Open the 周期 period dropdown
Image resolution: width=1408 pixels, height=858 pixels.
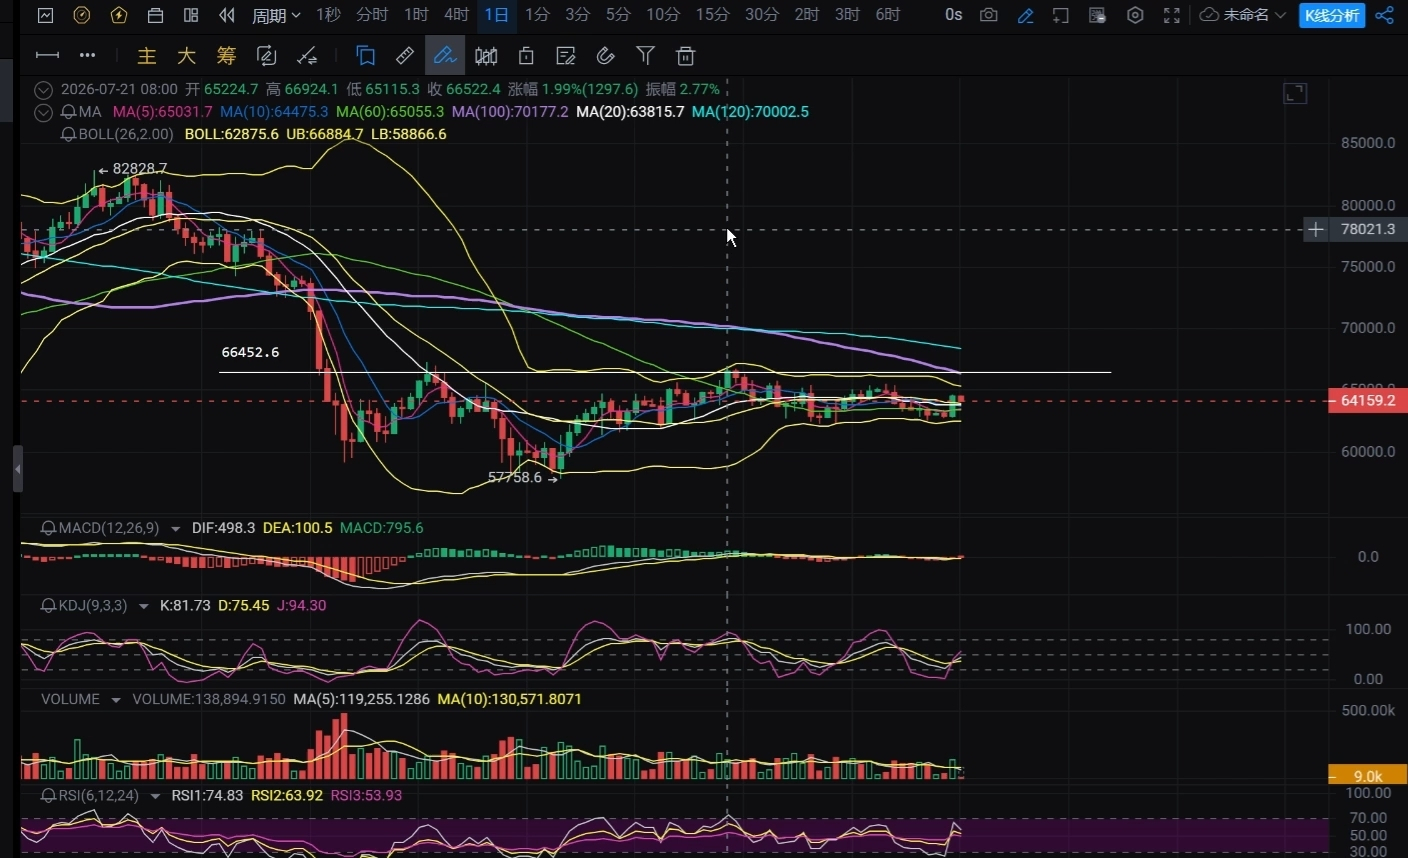click(275, 15)
